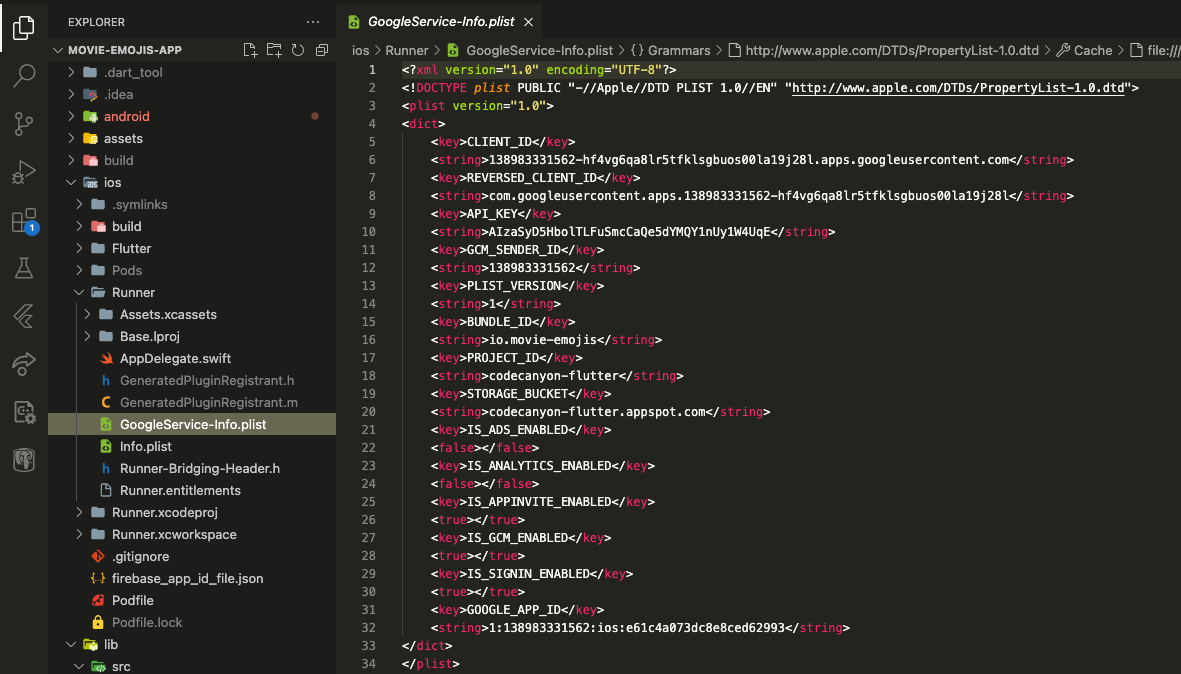This screenshot has width=1181, height=674.
Task: Open the Search view icon
Action: 23,75
